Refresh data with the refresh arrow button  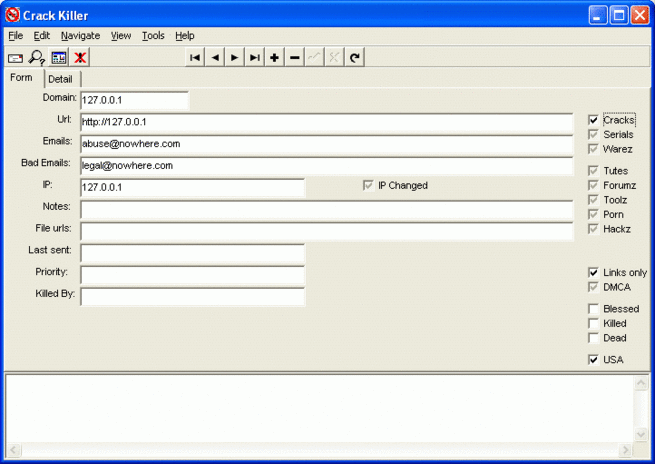click(355, 58)
